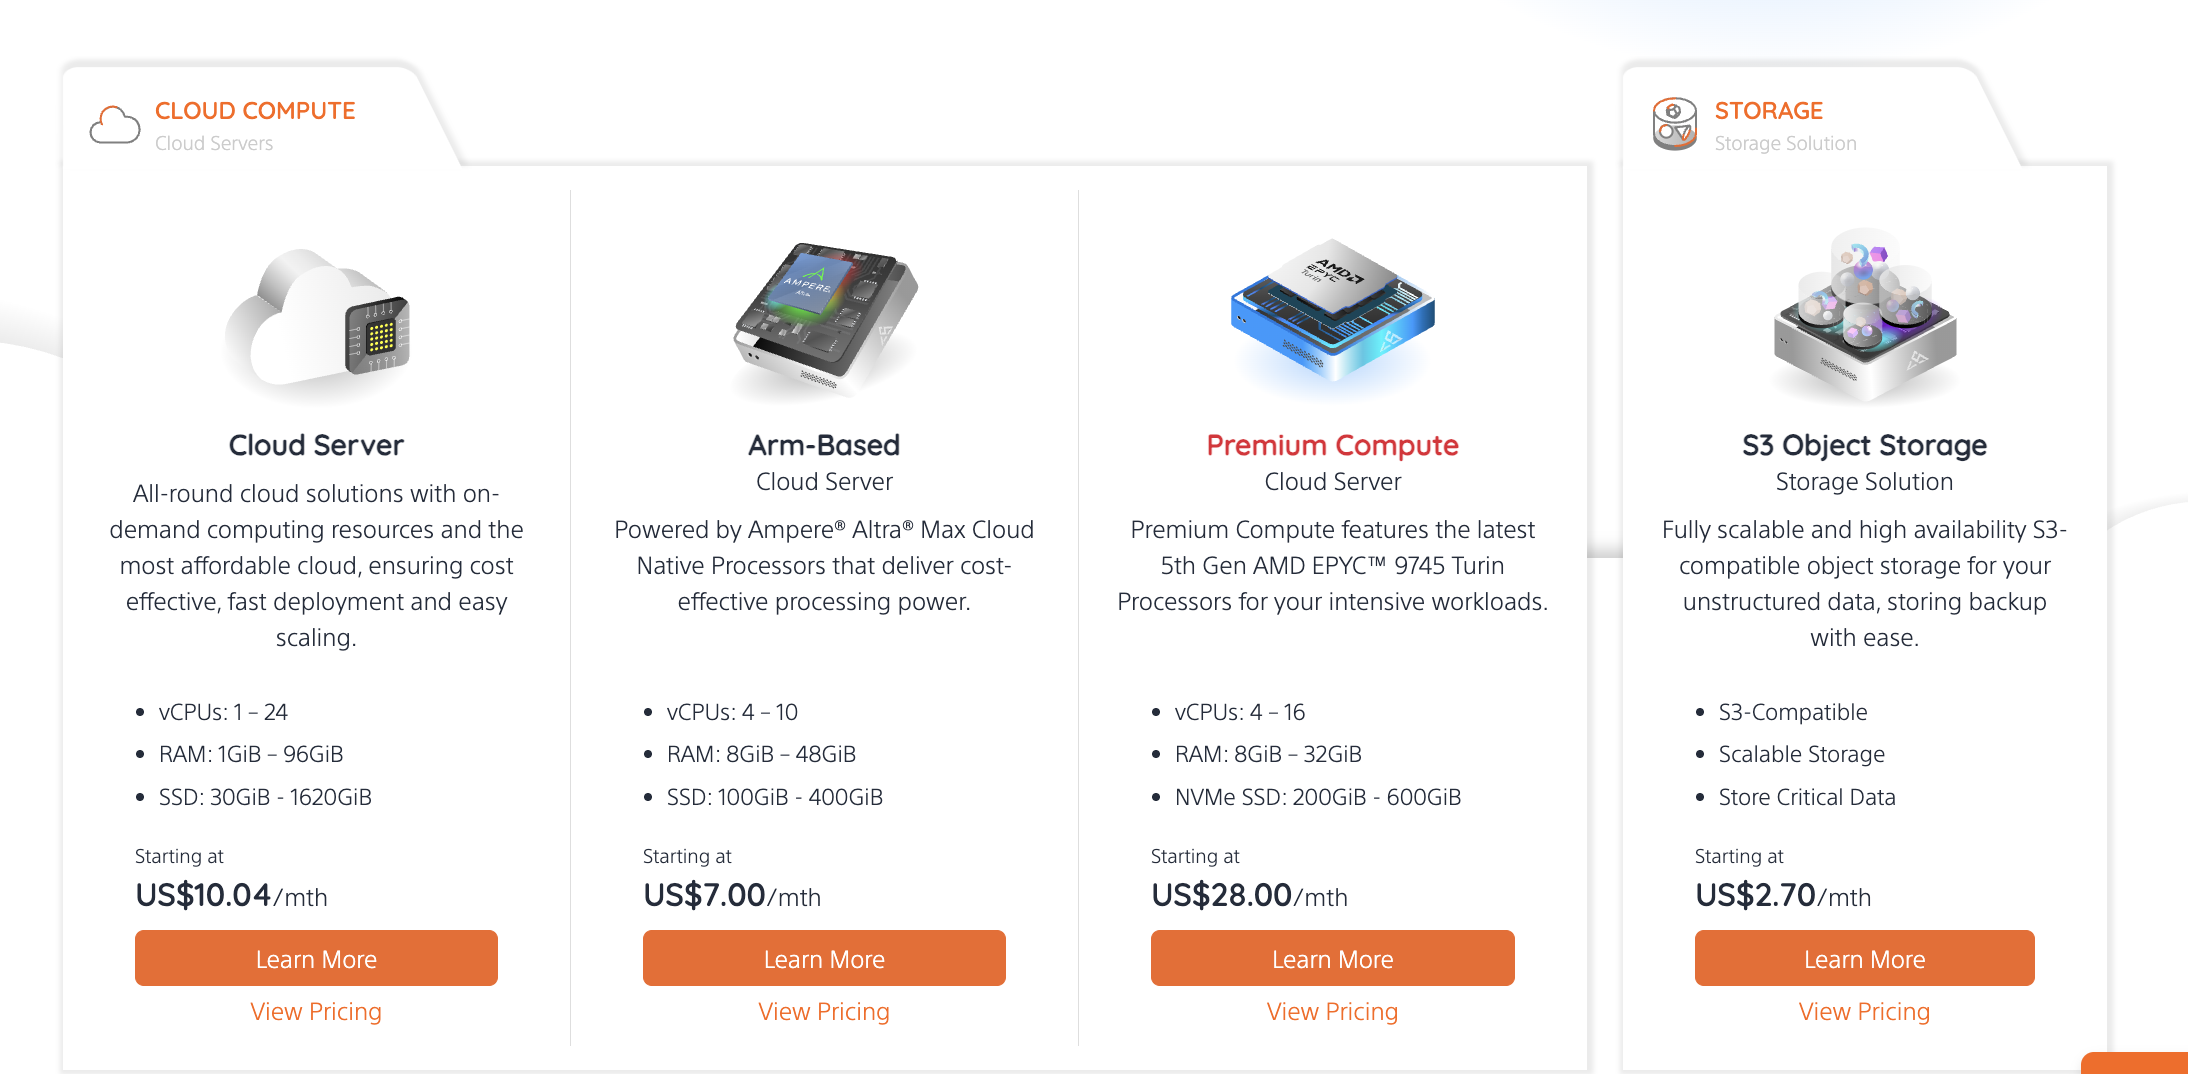Click the AMD EPYC Premium Compute illustration
Image resolution: width=2188 pixels, height=1074 pixels.
1332,310
